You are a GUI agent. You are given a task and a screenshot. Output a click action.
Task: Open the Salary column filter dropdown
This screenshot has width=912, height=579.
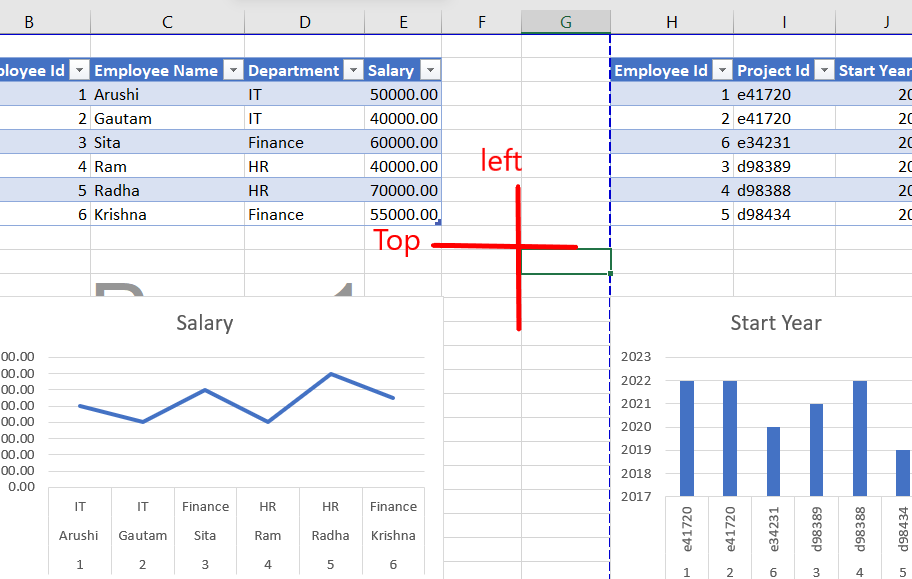(x=430, y=70)
